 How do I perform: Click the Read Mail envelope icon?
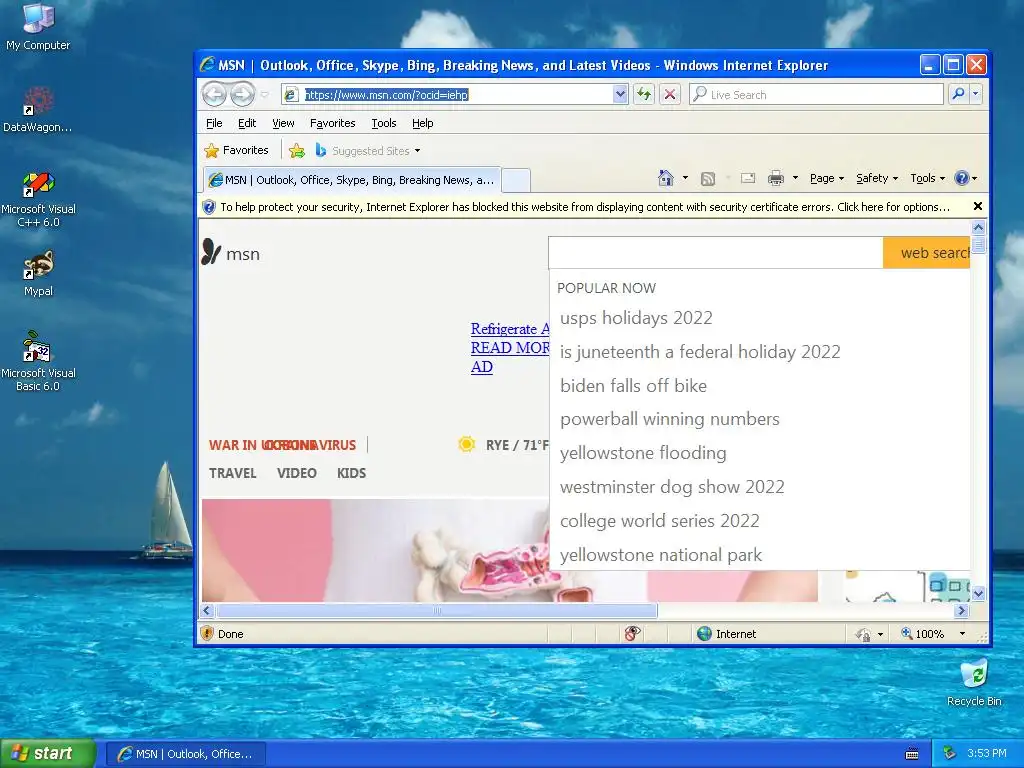coord(748,178)
